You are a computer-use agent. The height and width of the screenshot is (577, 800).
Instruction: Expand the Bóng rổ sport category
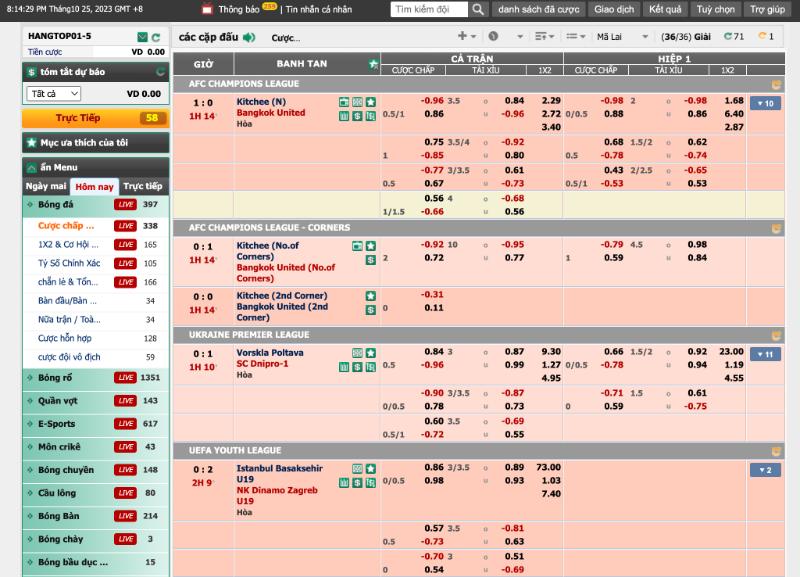tap(96, 378)
